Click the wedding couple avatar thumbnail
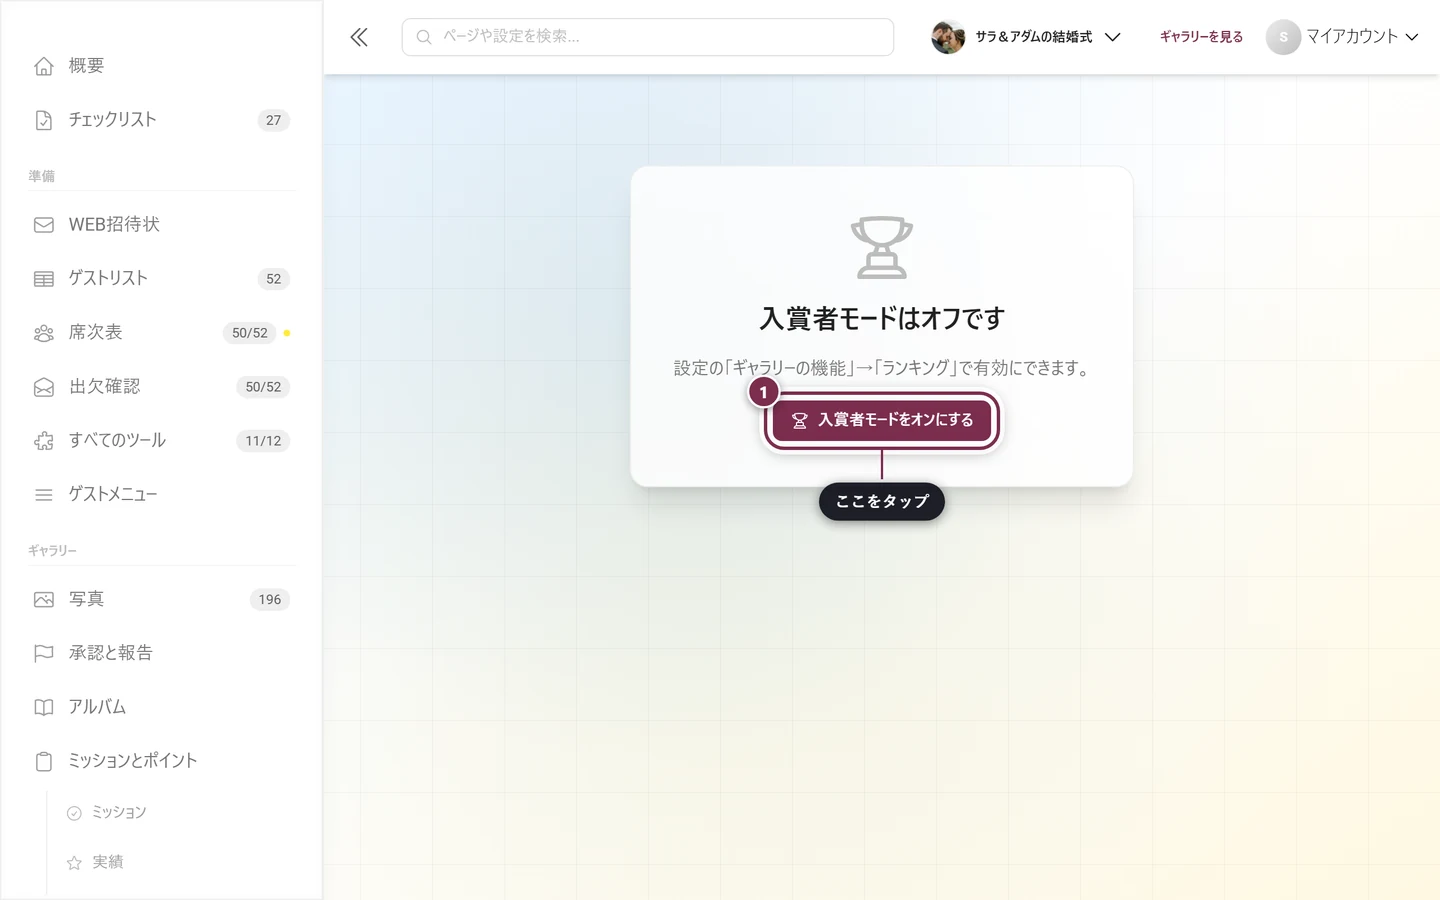 point(948,37)
